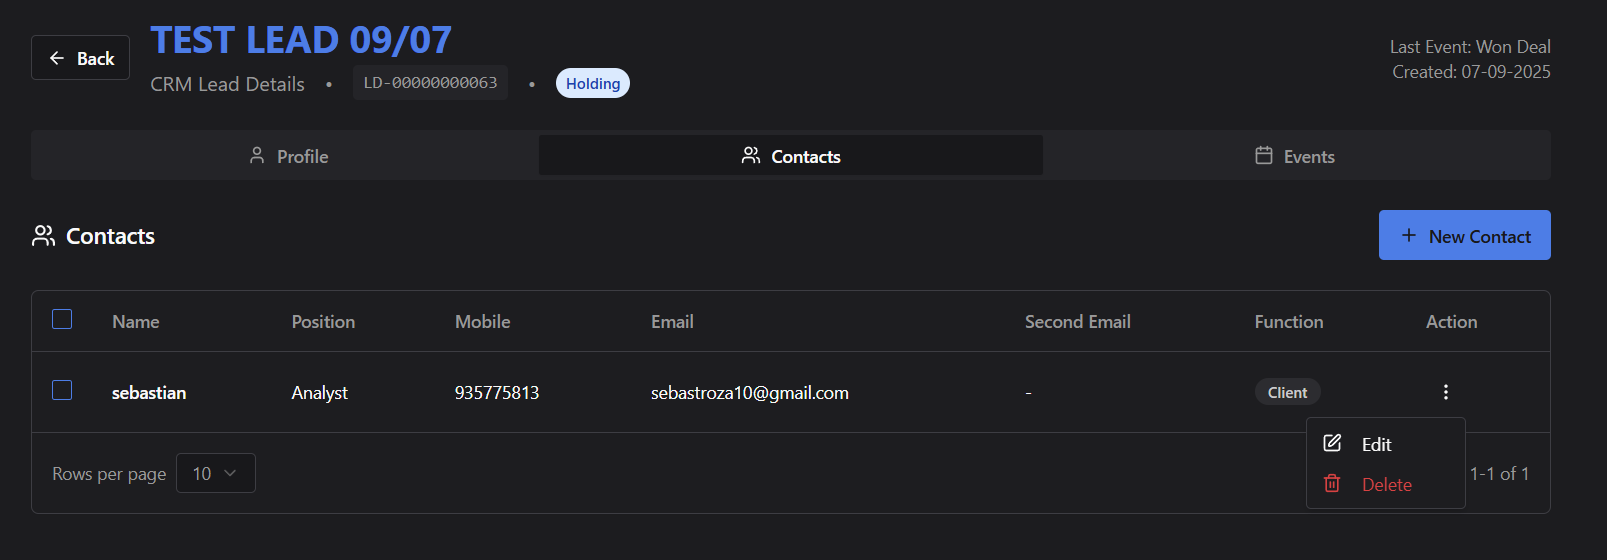Click the Back button
1607x560 pixels.
(80, 58)
